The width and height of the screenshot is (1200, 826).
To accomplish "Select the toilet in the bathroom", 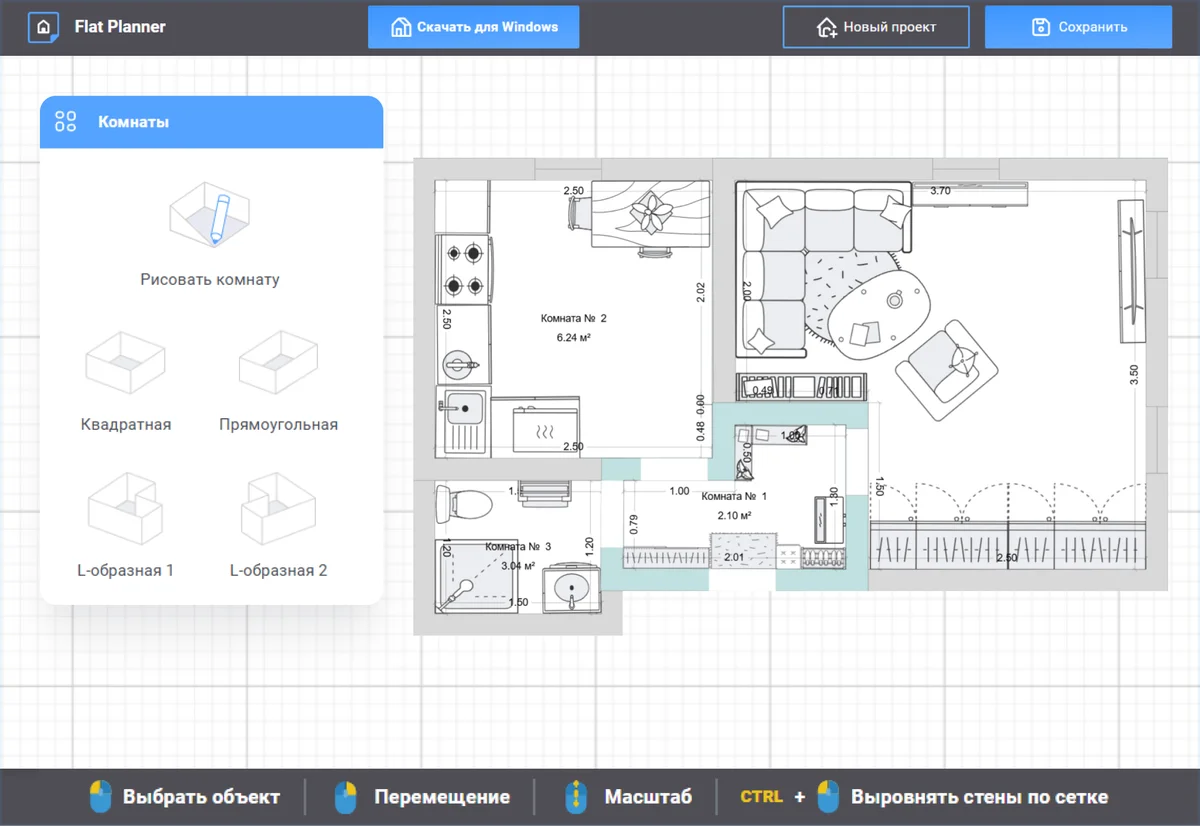I will point(465,503).
